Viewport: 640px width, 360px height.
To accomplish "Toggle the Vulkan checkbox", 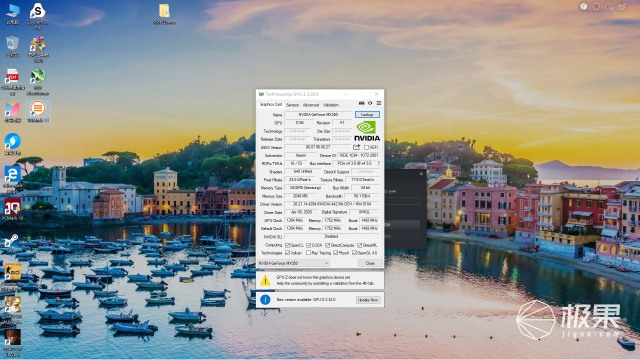I will [x=287, y=253].
